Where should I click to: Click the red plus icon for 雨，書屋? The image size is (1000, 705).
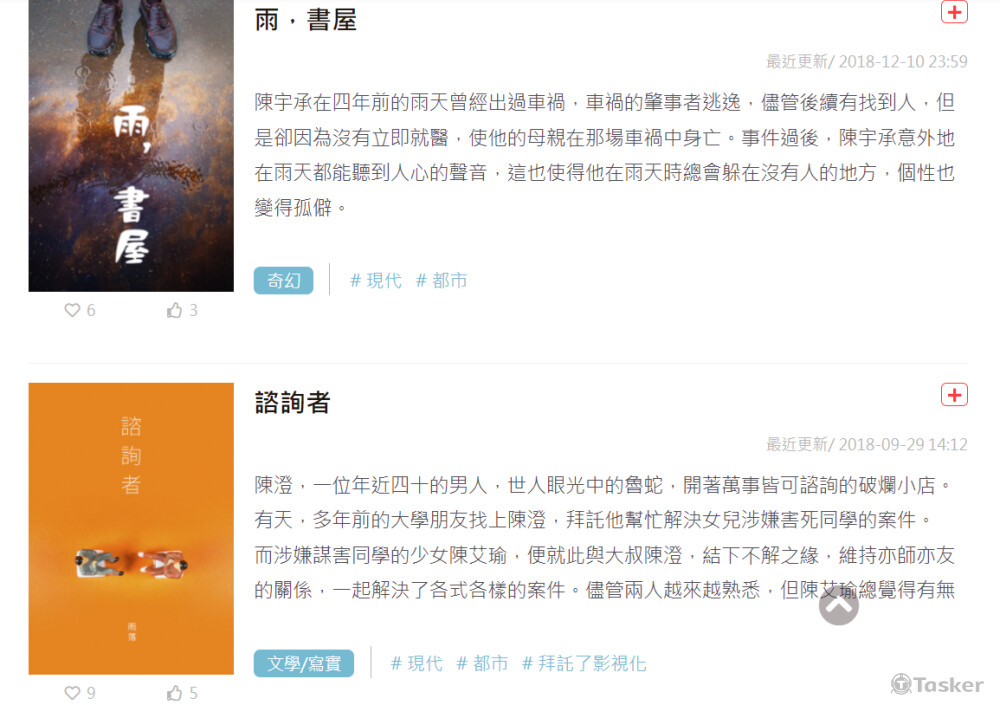coord(954,11)
